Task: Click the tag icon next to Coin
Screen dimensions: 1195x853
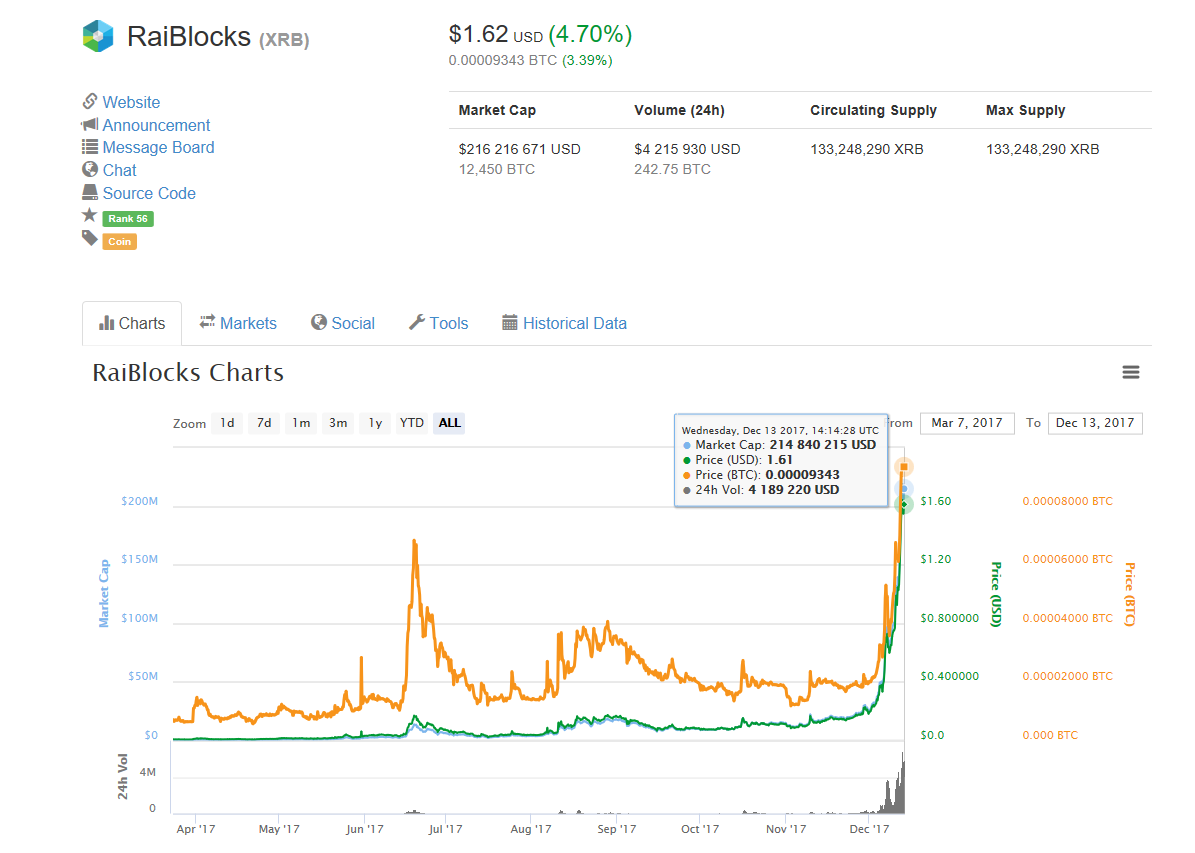Action: click(90, 239)
